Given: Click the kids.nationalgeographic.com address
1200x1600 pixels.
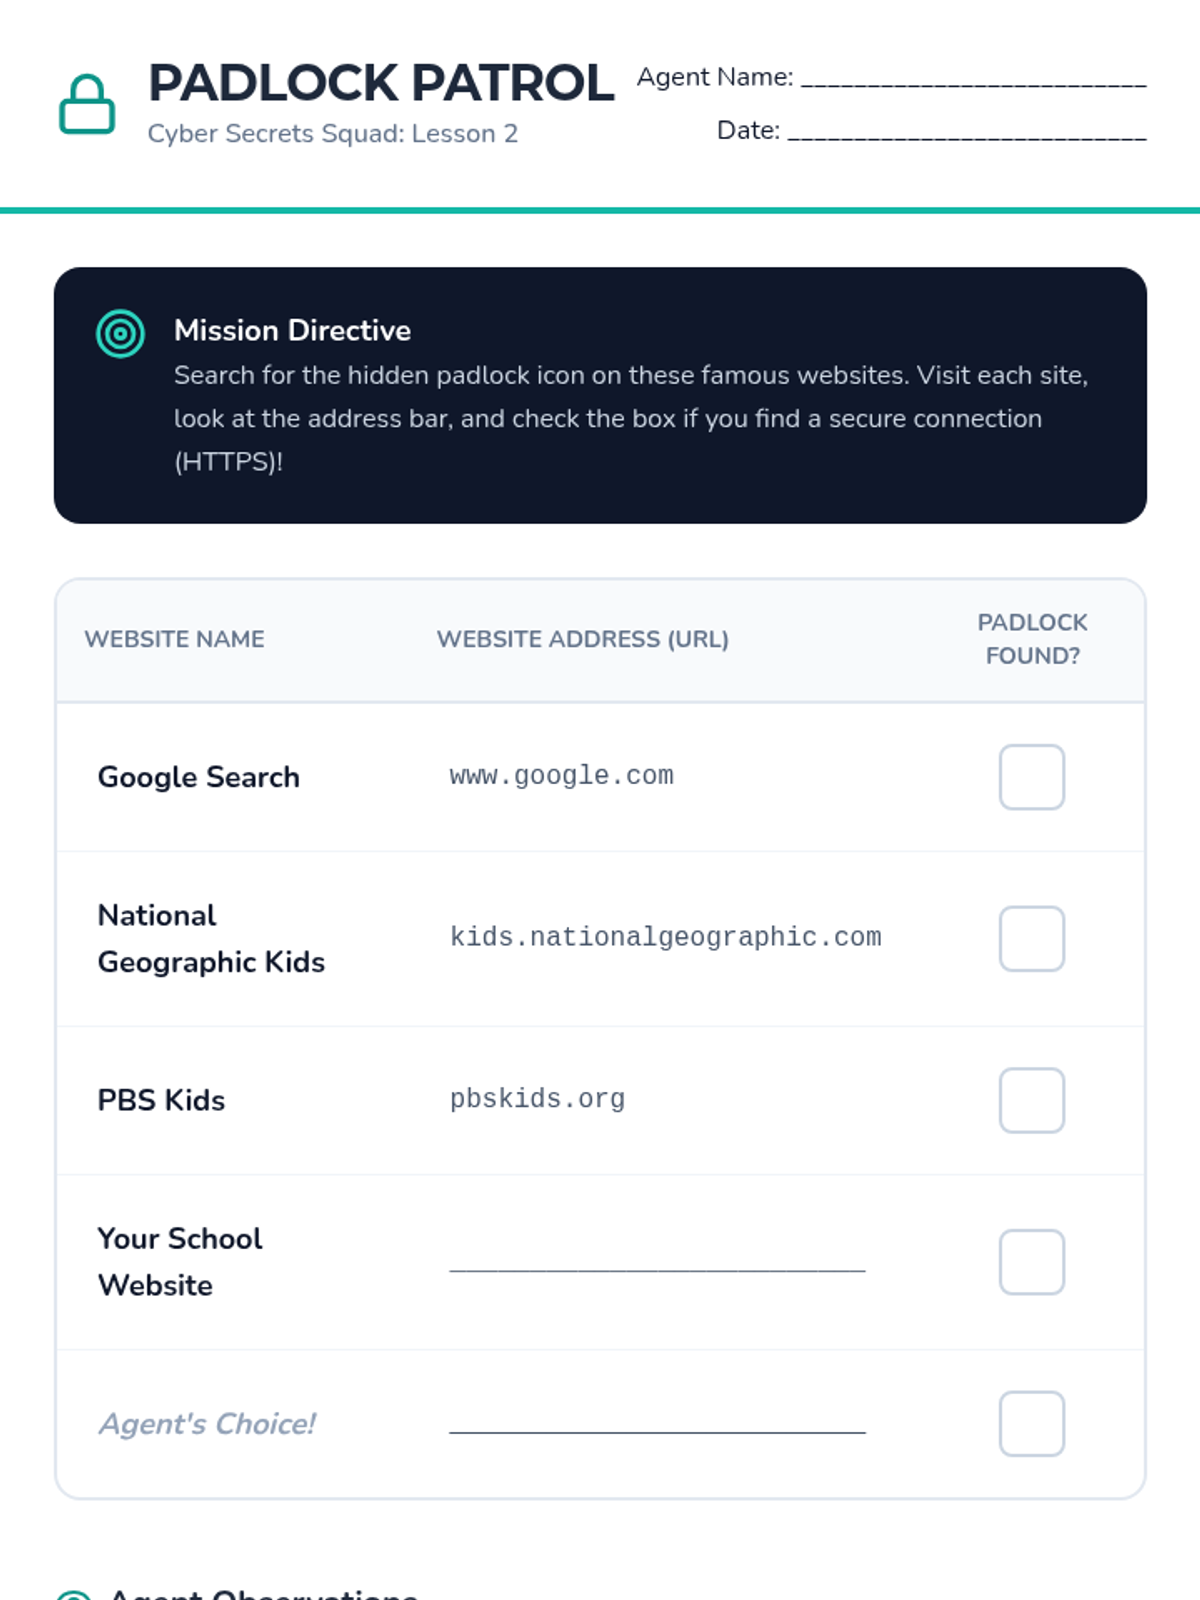Looking at the screenshot, I should point(665,938).
